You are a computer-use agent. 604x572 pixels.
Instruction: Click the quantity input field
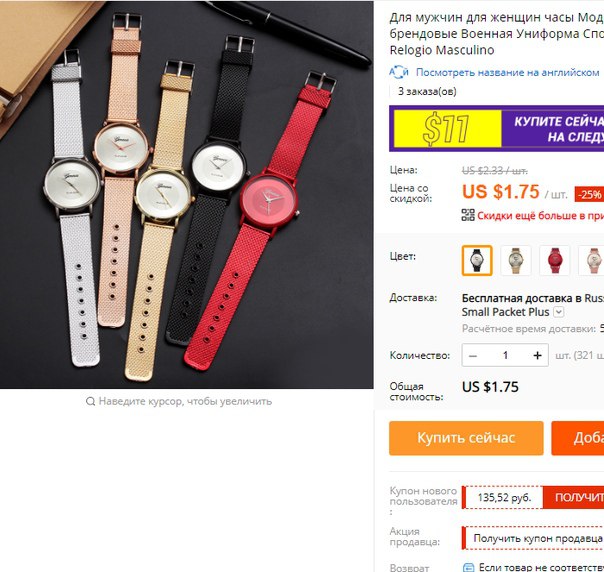click(x=505, y=355)
